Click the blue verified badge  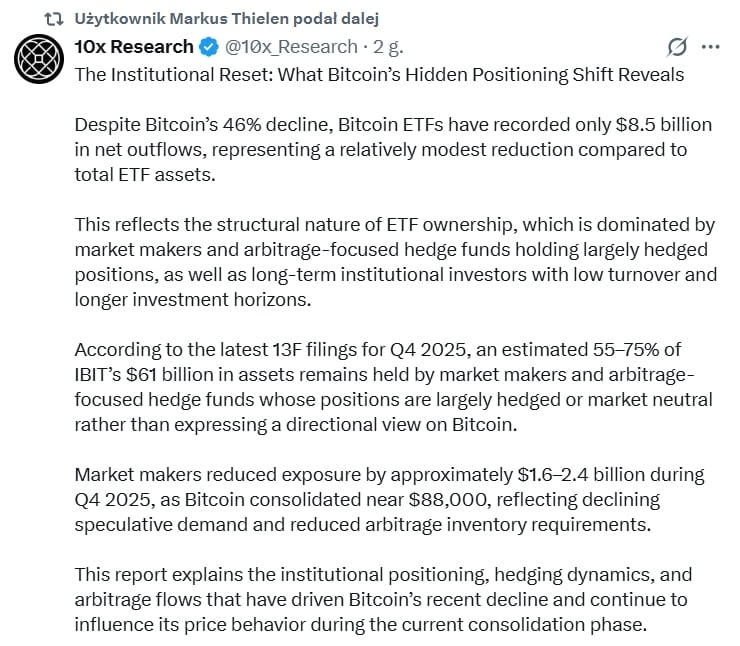[209, 46]
